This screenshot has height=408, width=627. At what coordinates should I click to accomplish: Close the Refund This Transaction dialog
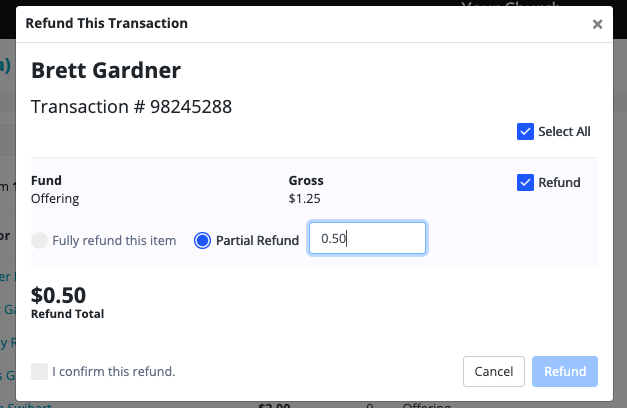pyautogui.click(x=597, y=24)
